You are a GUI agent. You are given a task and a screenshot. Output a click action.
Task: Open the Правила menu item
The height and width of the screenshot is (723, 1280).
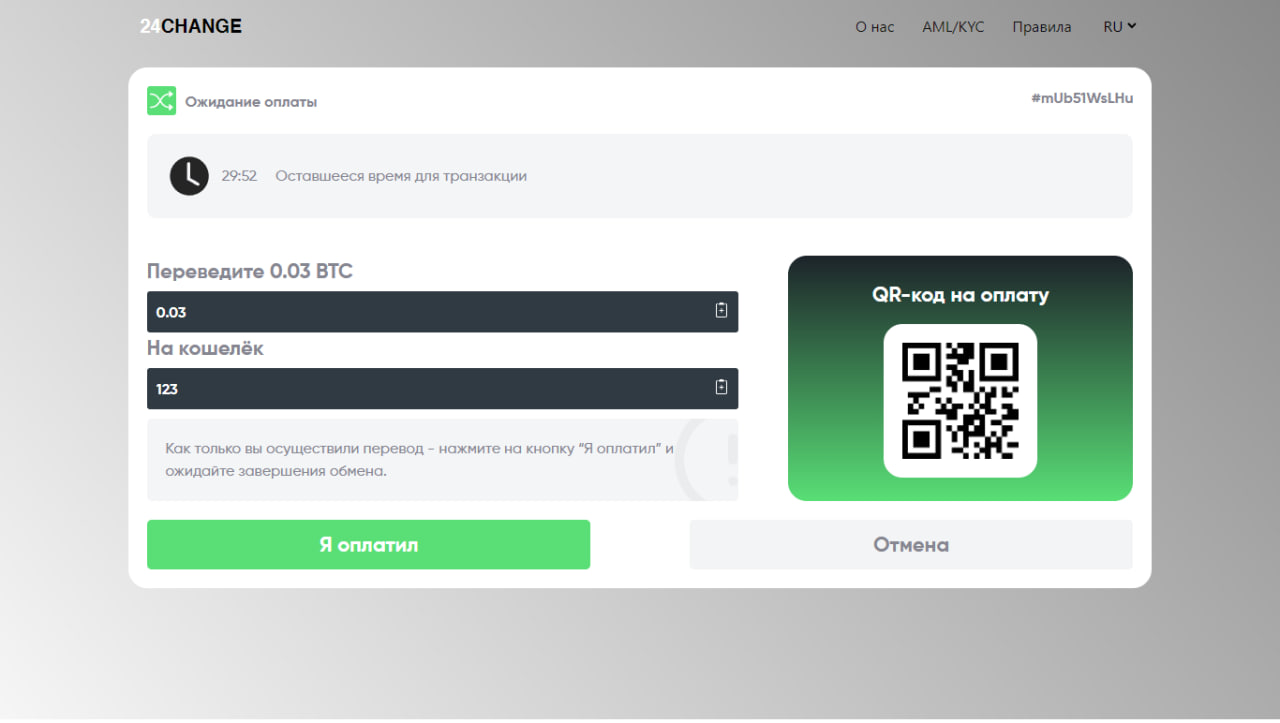[x=1041, y=27]
